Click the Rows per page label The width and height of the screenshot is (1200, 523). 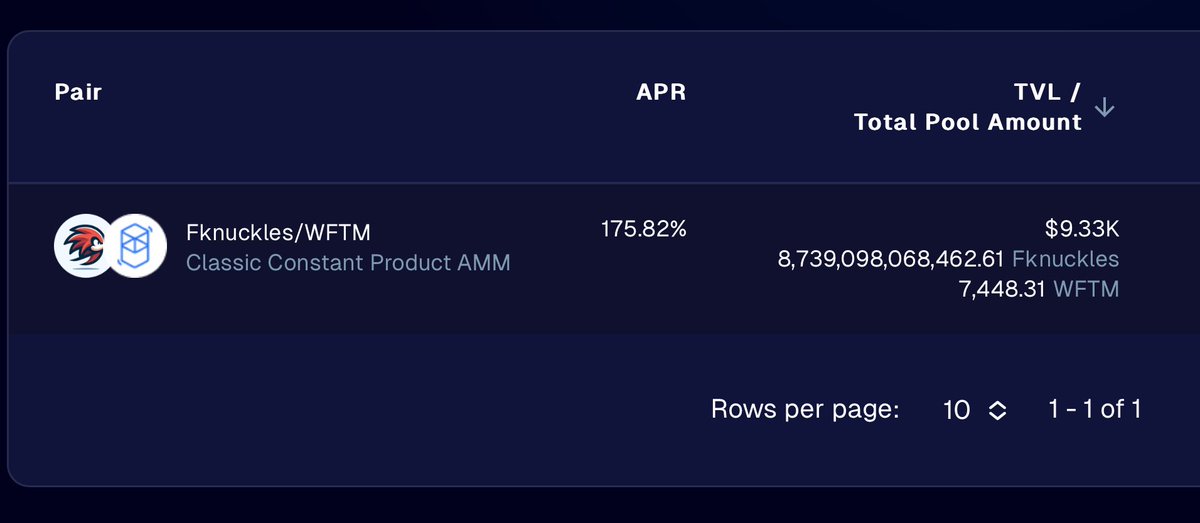pyautogui.click(x=805, y=409)
